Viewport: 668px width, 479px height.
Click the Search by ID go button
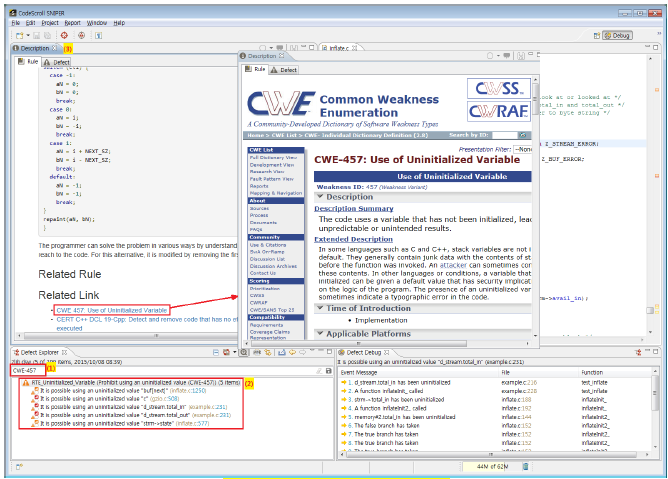pyautogui.click(x=522, y=135)
